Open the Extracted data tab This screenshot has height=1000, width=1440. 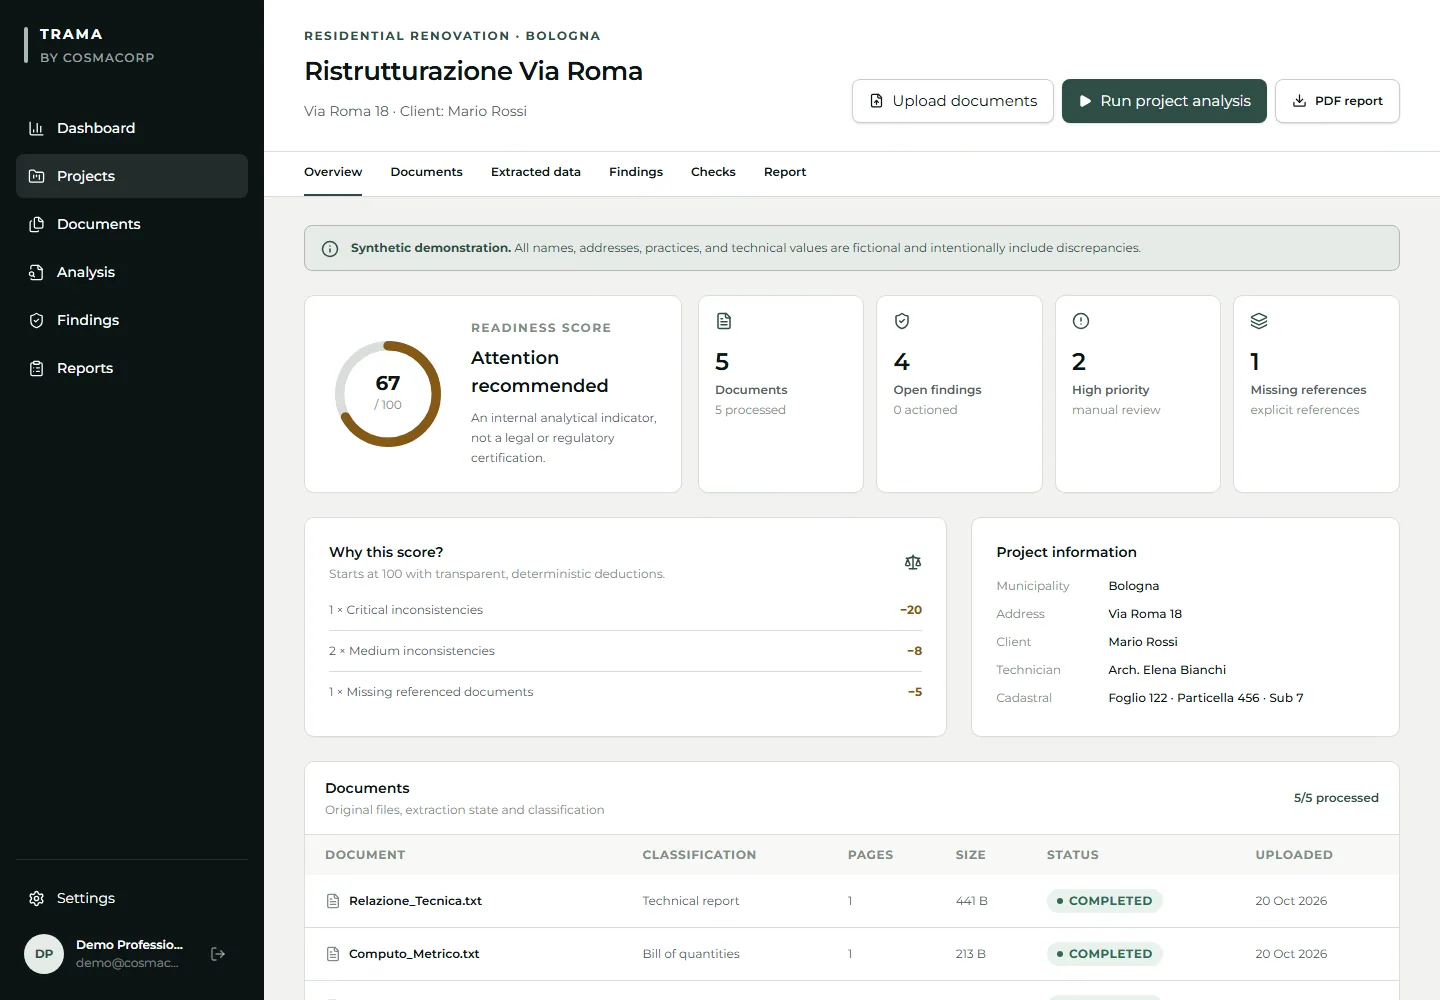536,172
